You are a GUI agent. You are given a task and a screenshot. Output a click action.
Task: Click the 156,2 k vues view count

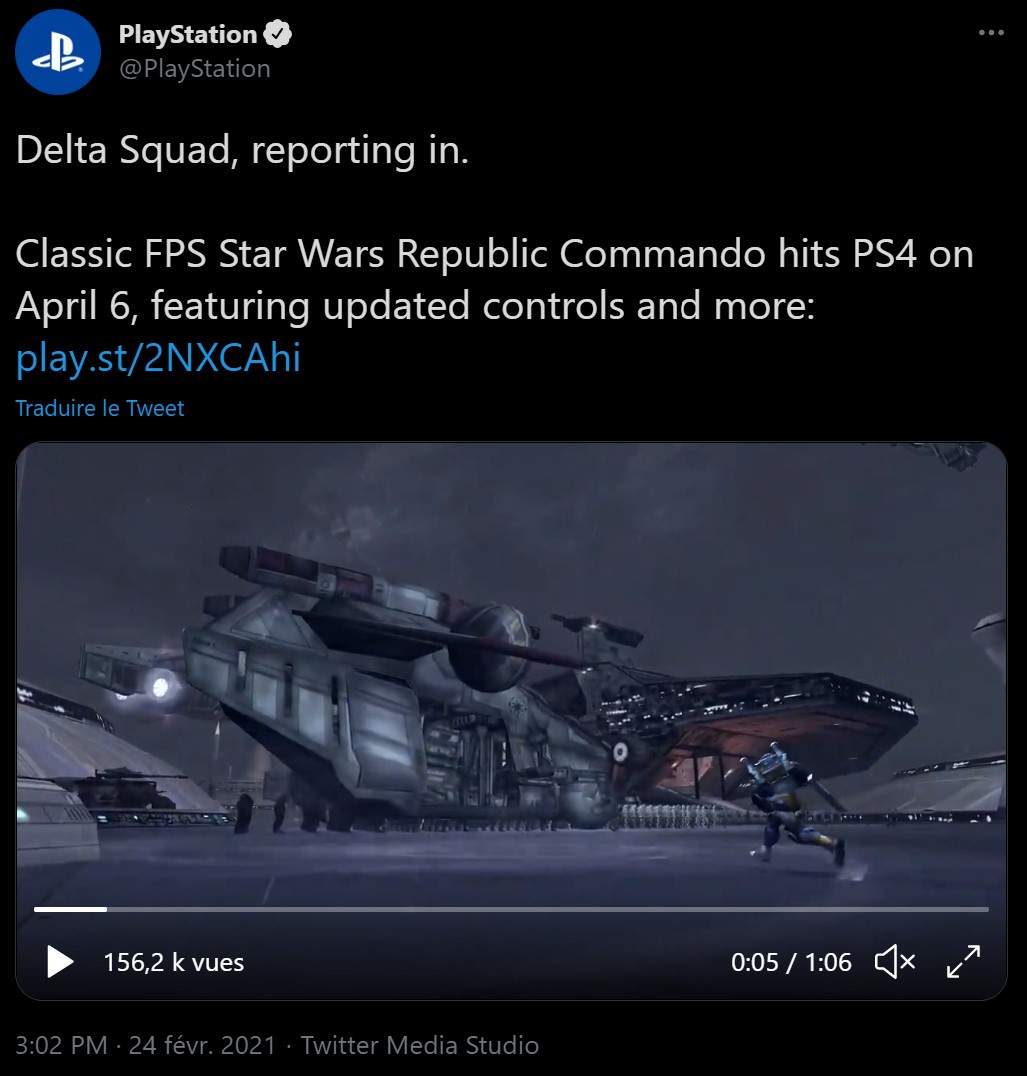click(174, 962)
